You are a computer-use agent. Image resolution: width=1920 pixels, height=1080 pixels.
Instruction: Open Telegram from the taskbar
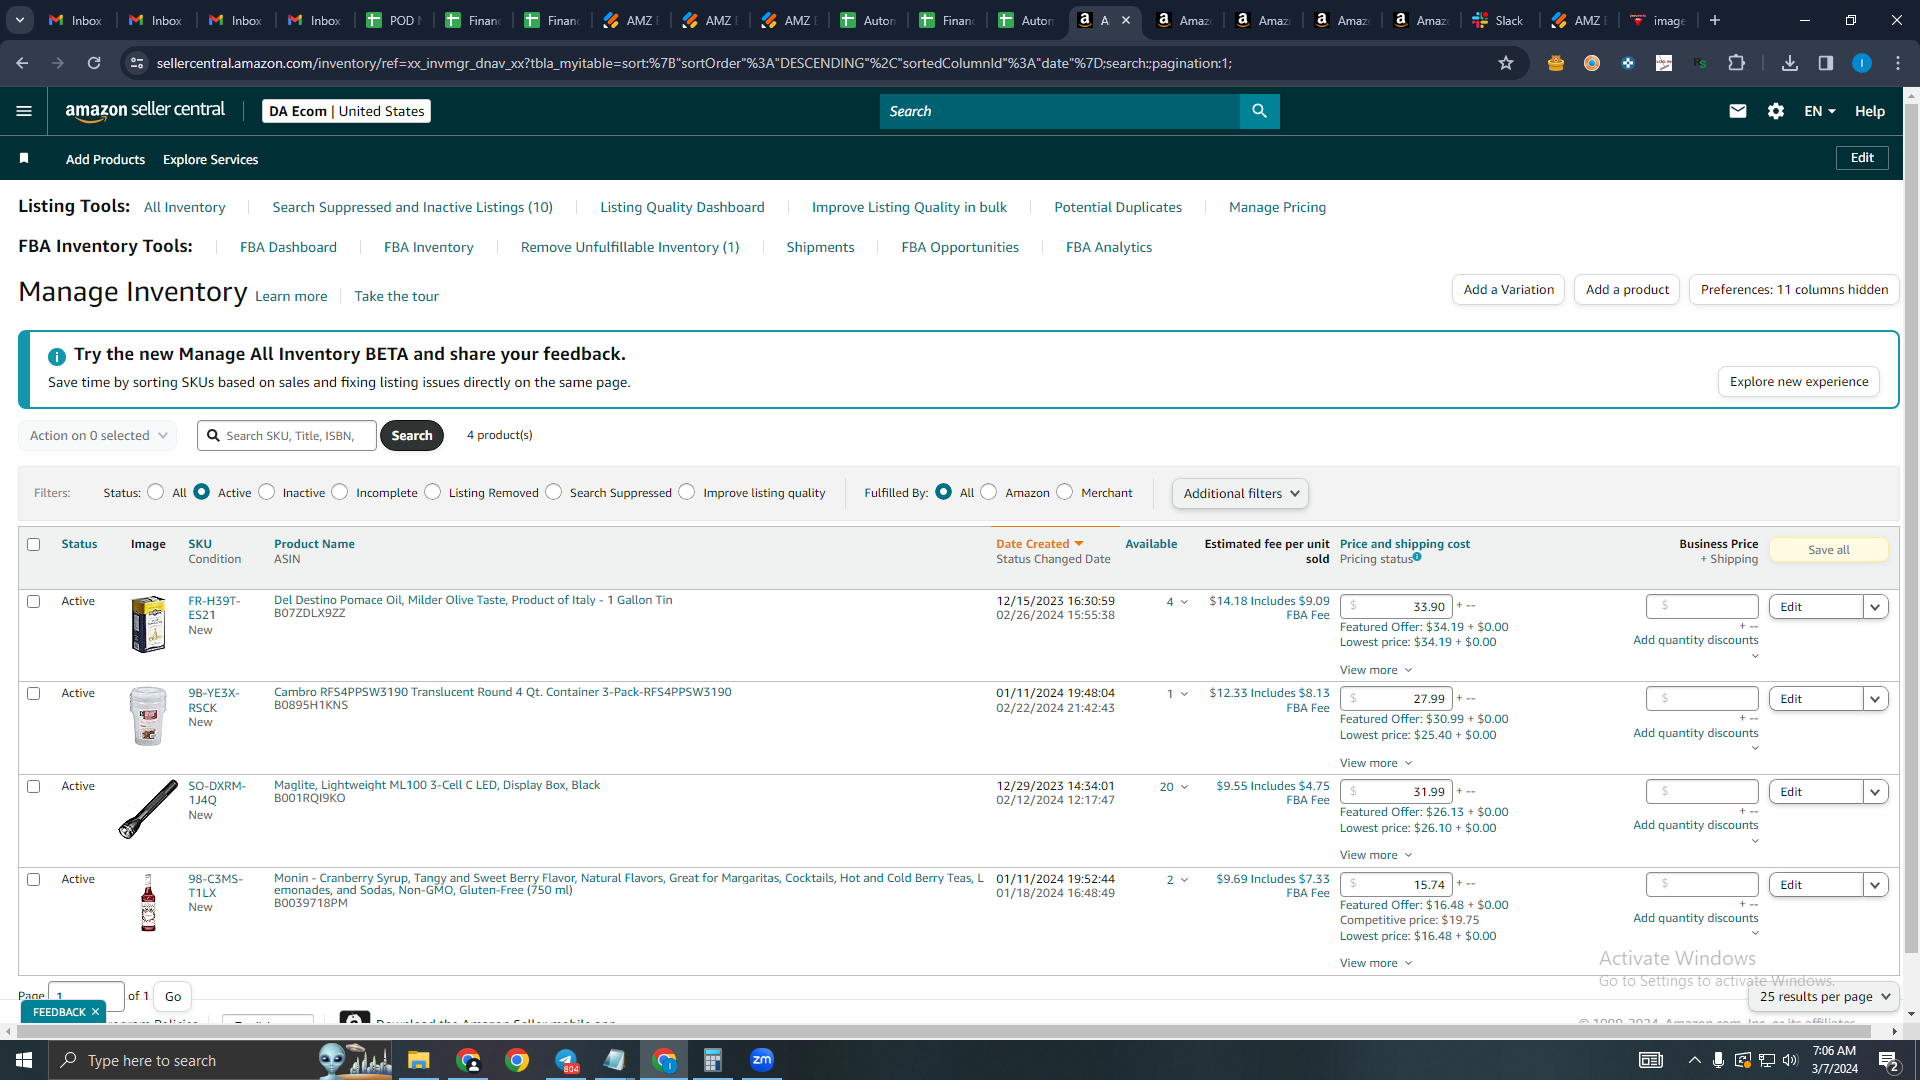coord(566,1060)
